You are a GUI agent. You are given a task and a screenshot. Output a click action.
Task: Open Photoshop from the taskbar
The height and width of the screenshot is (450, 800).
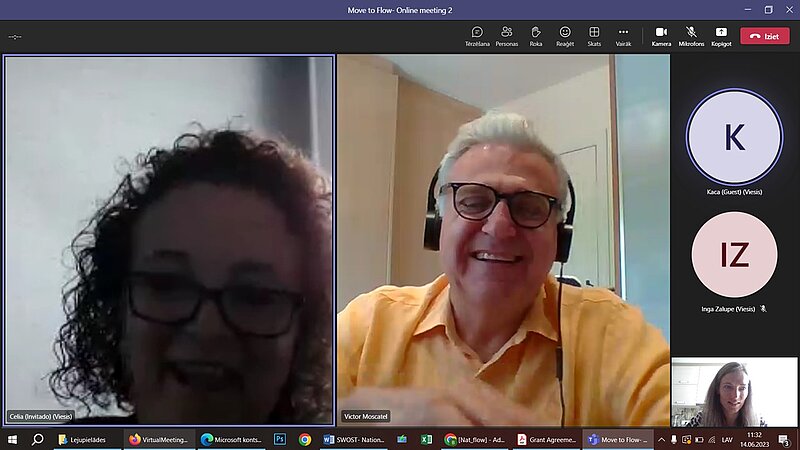pyautogui.click(x=280, y=439)
